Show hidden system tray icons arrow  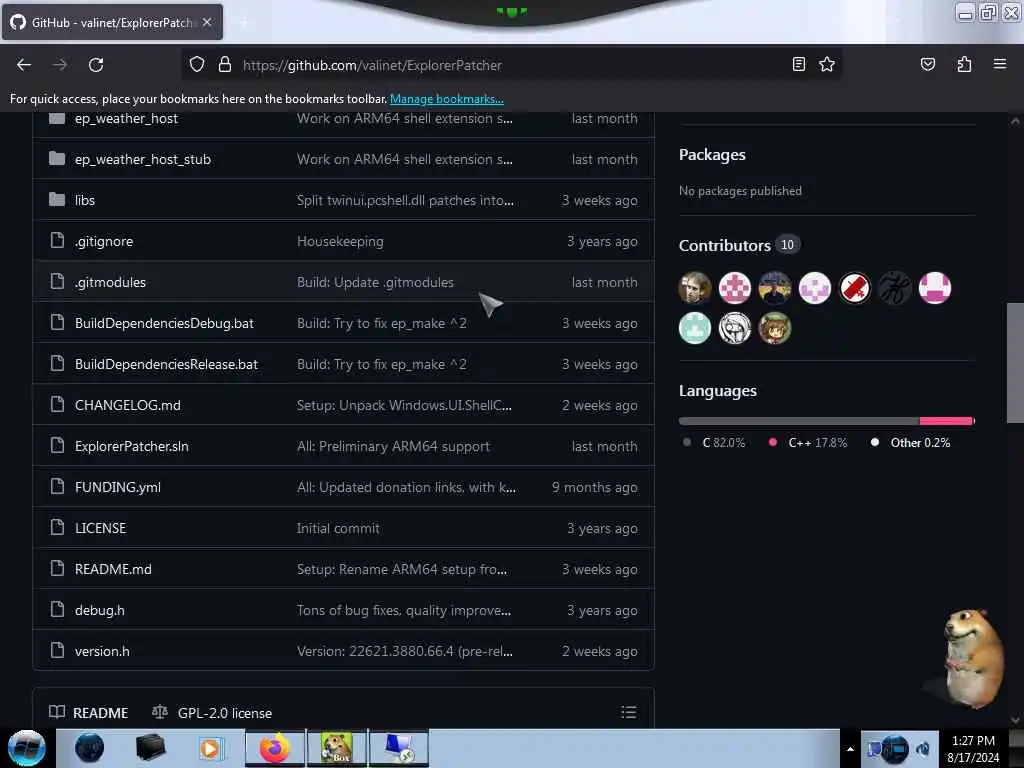tap(850, 749)
